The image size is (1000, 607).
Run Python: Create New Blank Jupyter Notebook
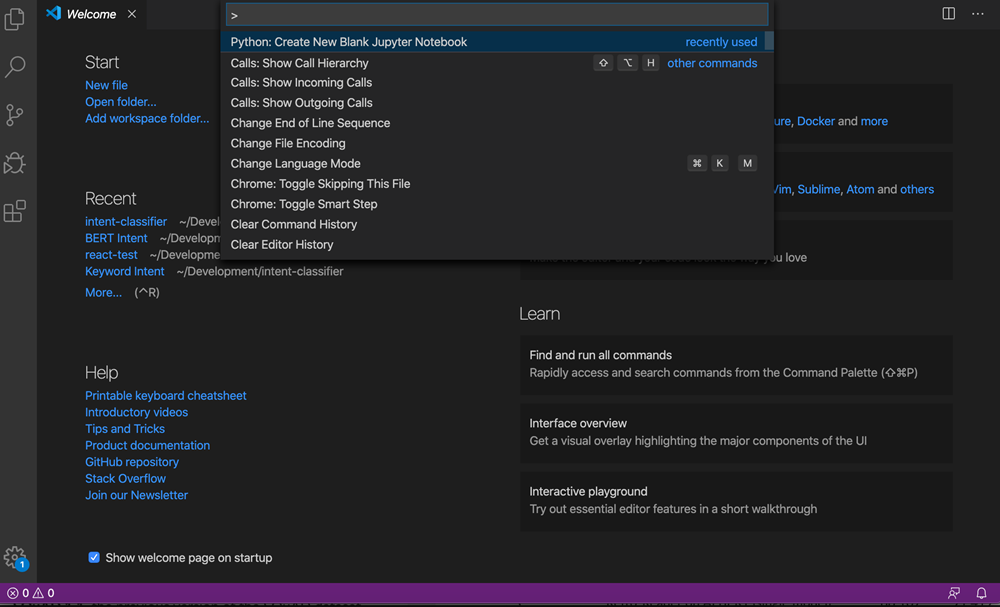pyautogui.click(x=497, y=42)
